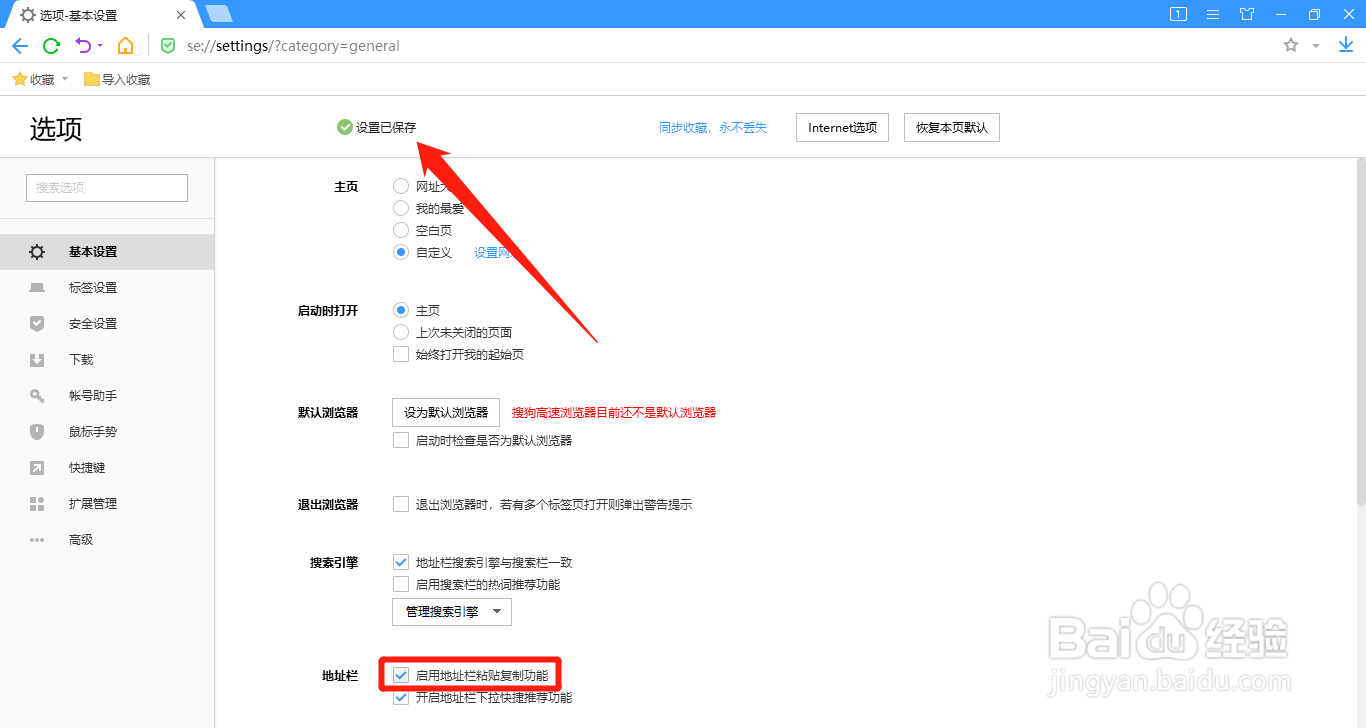
Task: Click the 帐号助手 key icon in sidebar
Action: (x=36, y=395)
